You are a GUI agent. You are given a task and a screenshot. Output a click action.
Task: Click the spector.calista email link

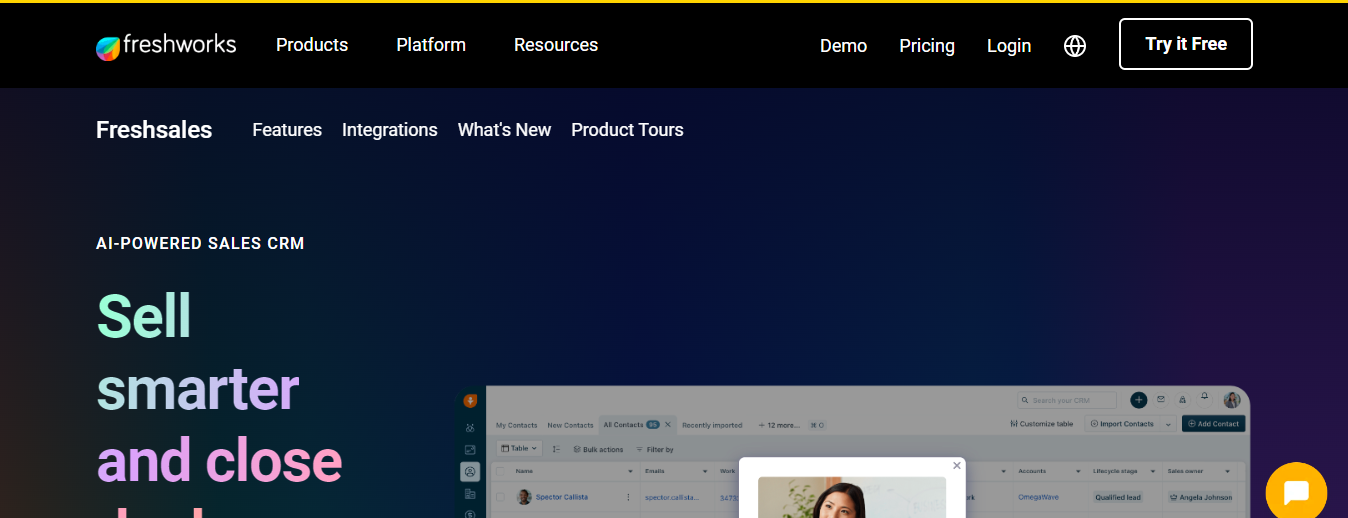[671, 497]
